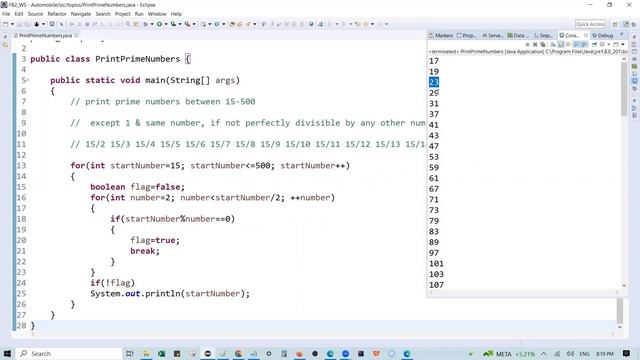The width and height of the screenshot is (640, 360).
Task: Show hidden system tray icons chevron
Action: coord(544,354)
